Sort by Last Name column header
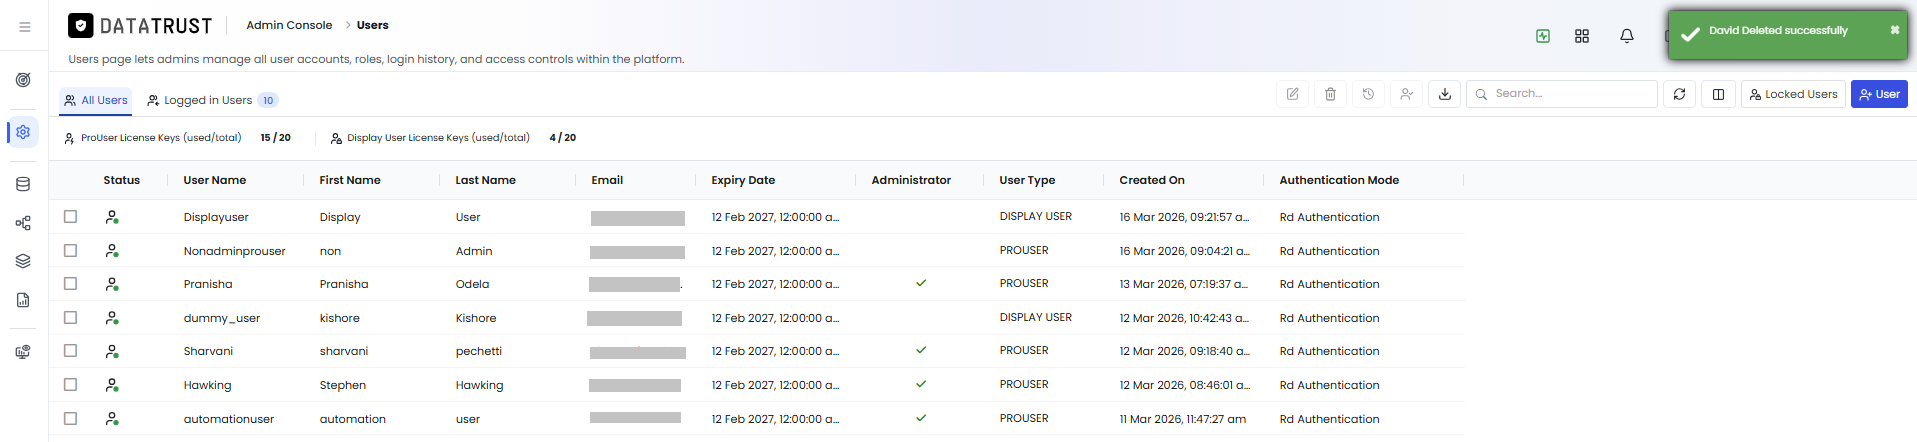 (485, 180)
